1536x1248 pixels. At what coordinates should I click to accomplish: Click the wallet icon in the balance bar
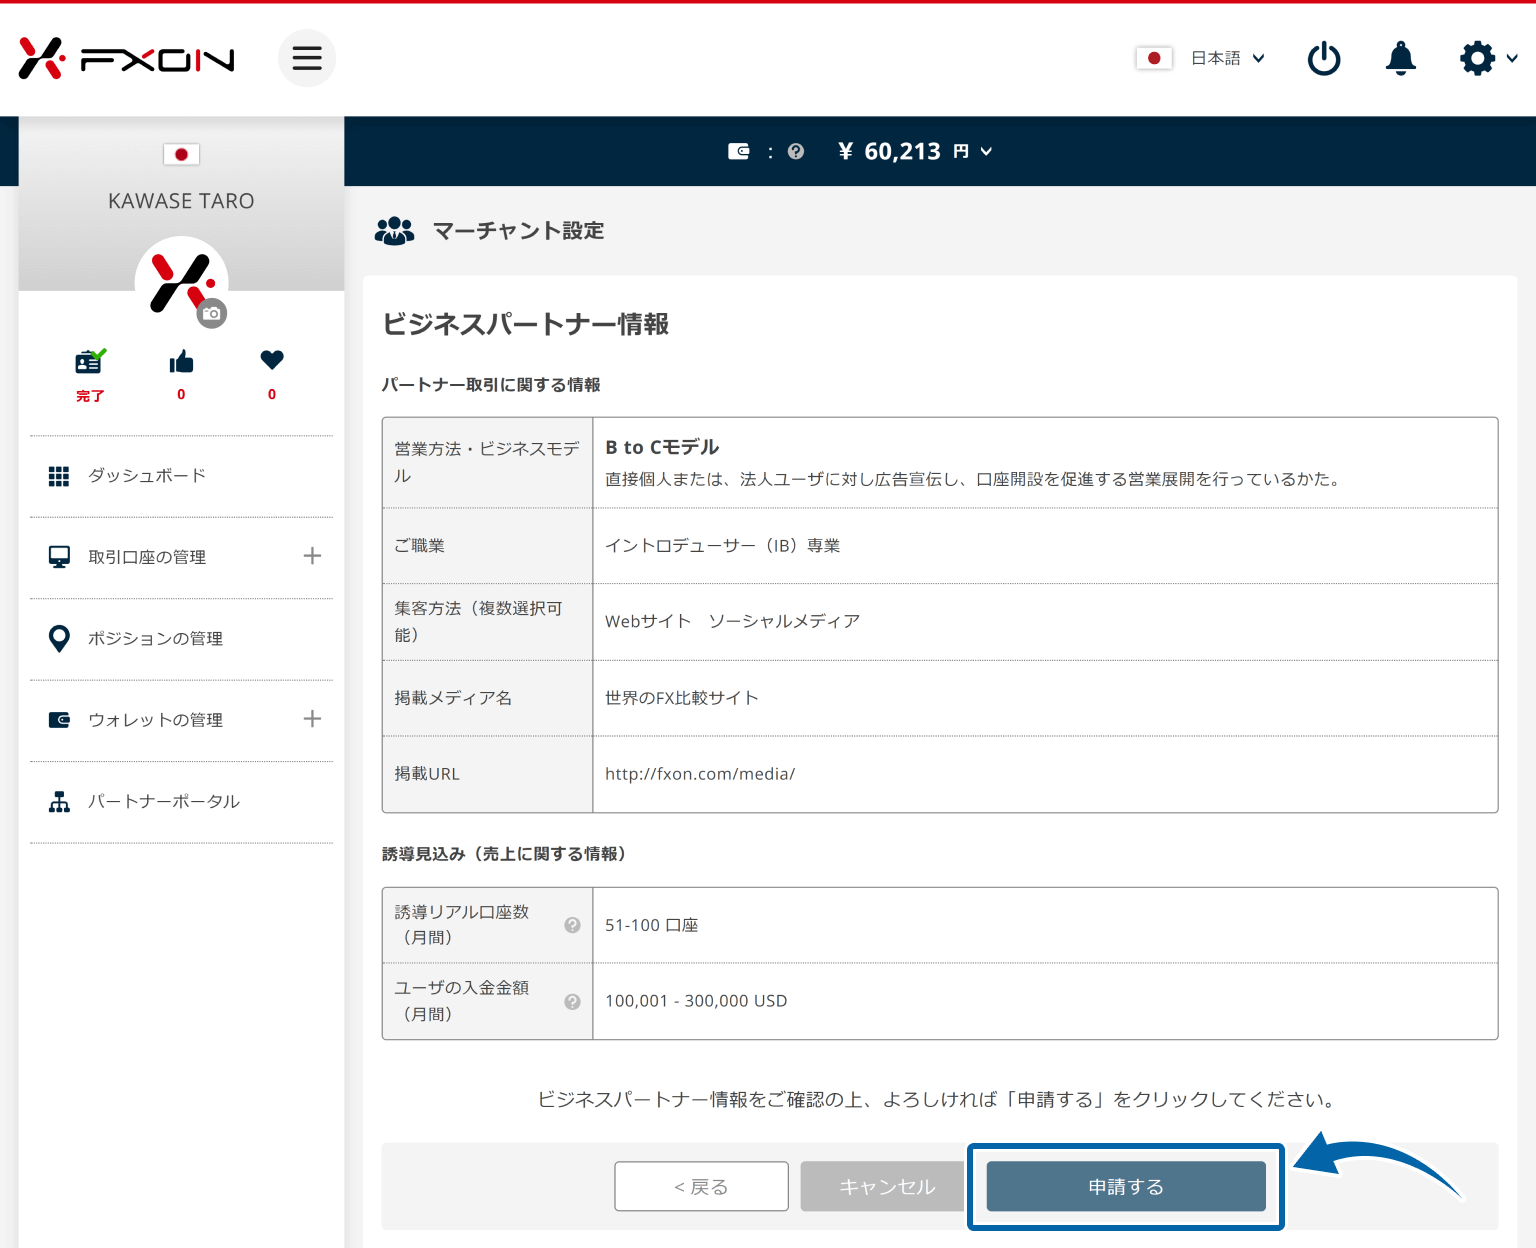739,151
